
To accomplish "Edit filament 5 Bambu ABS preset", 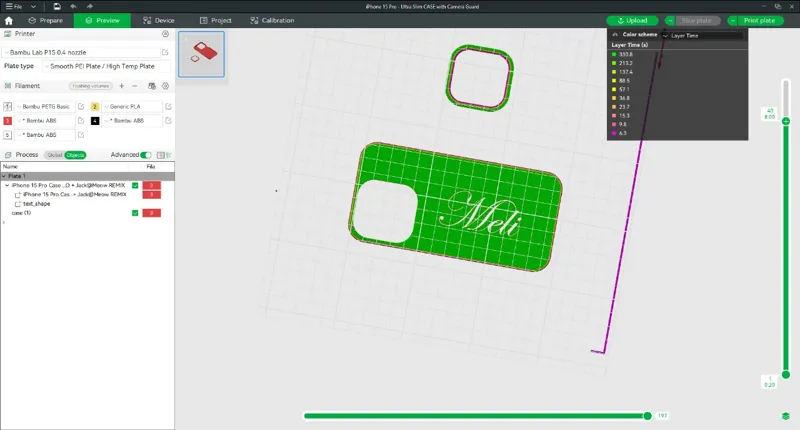I will (81, 135).
